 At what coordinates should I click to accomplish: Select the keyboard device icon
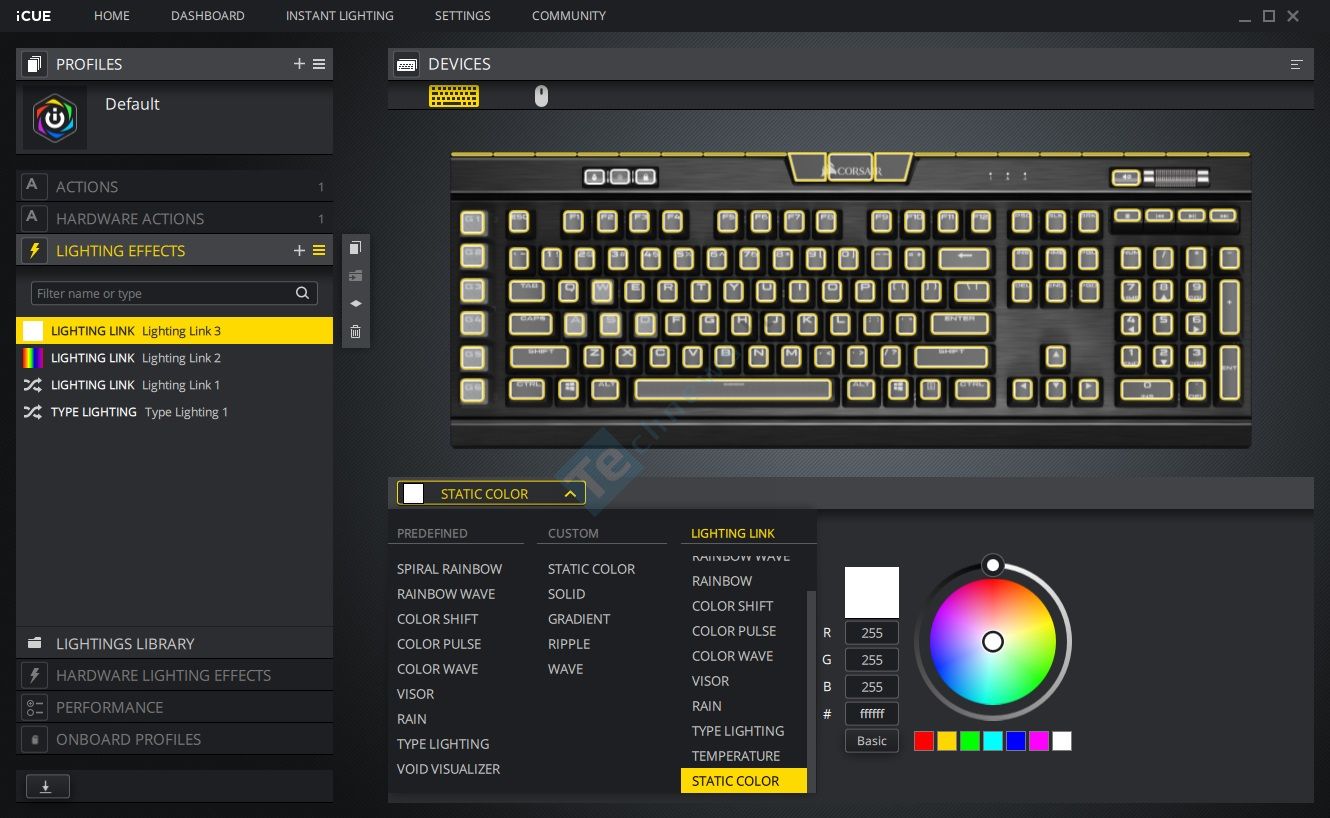(x=454, y=96)
